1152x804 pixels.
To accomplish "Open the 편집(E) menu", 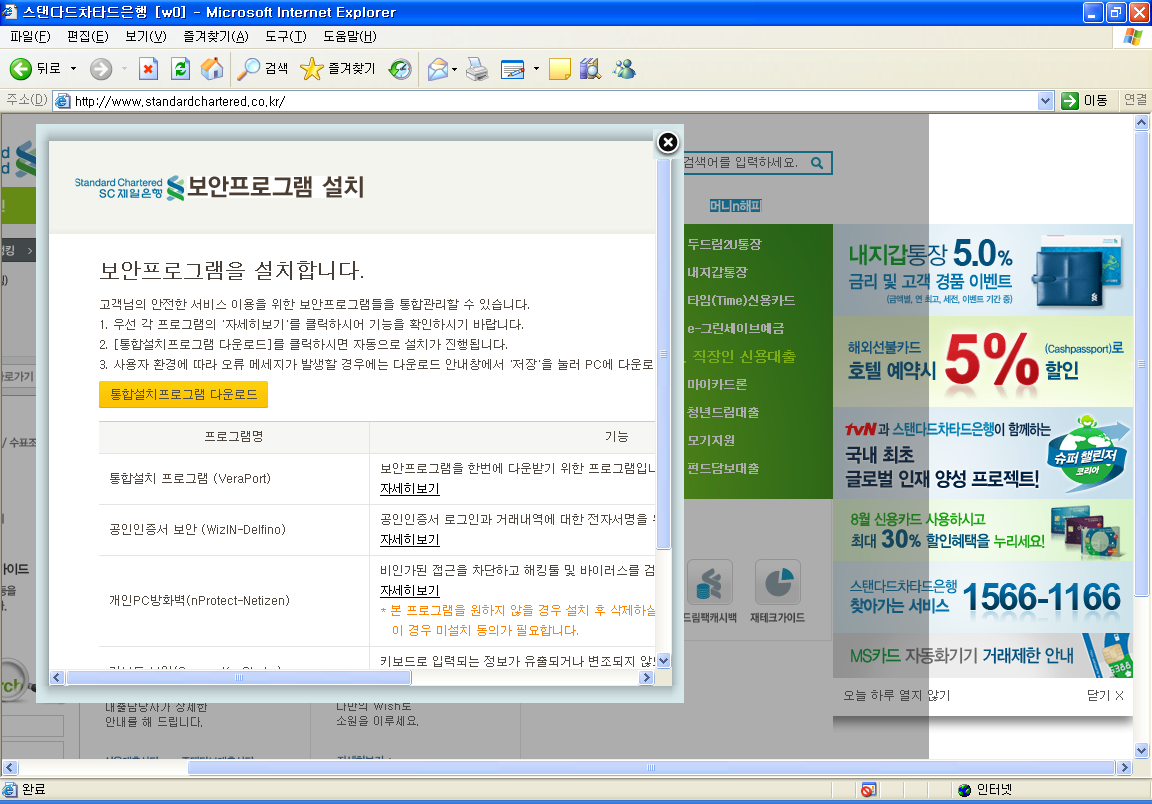I will click(x=87, y=36).
